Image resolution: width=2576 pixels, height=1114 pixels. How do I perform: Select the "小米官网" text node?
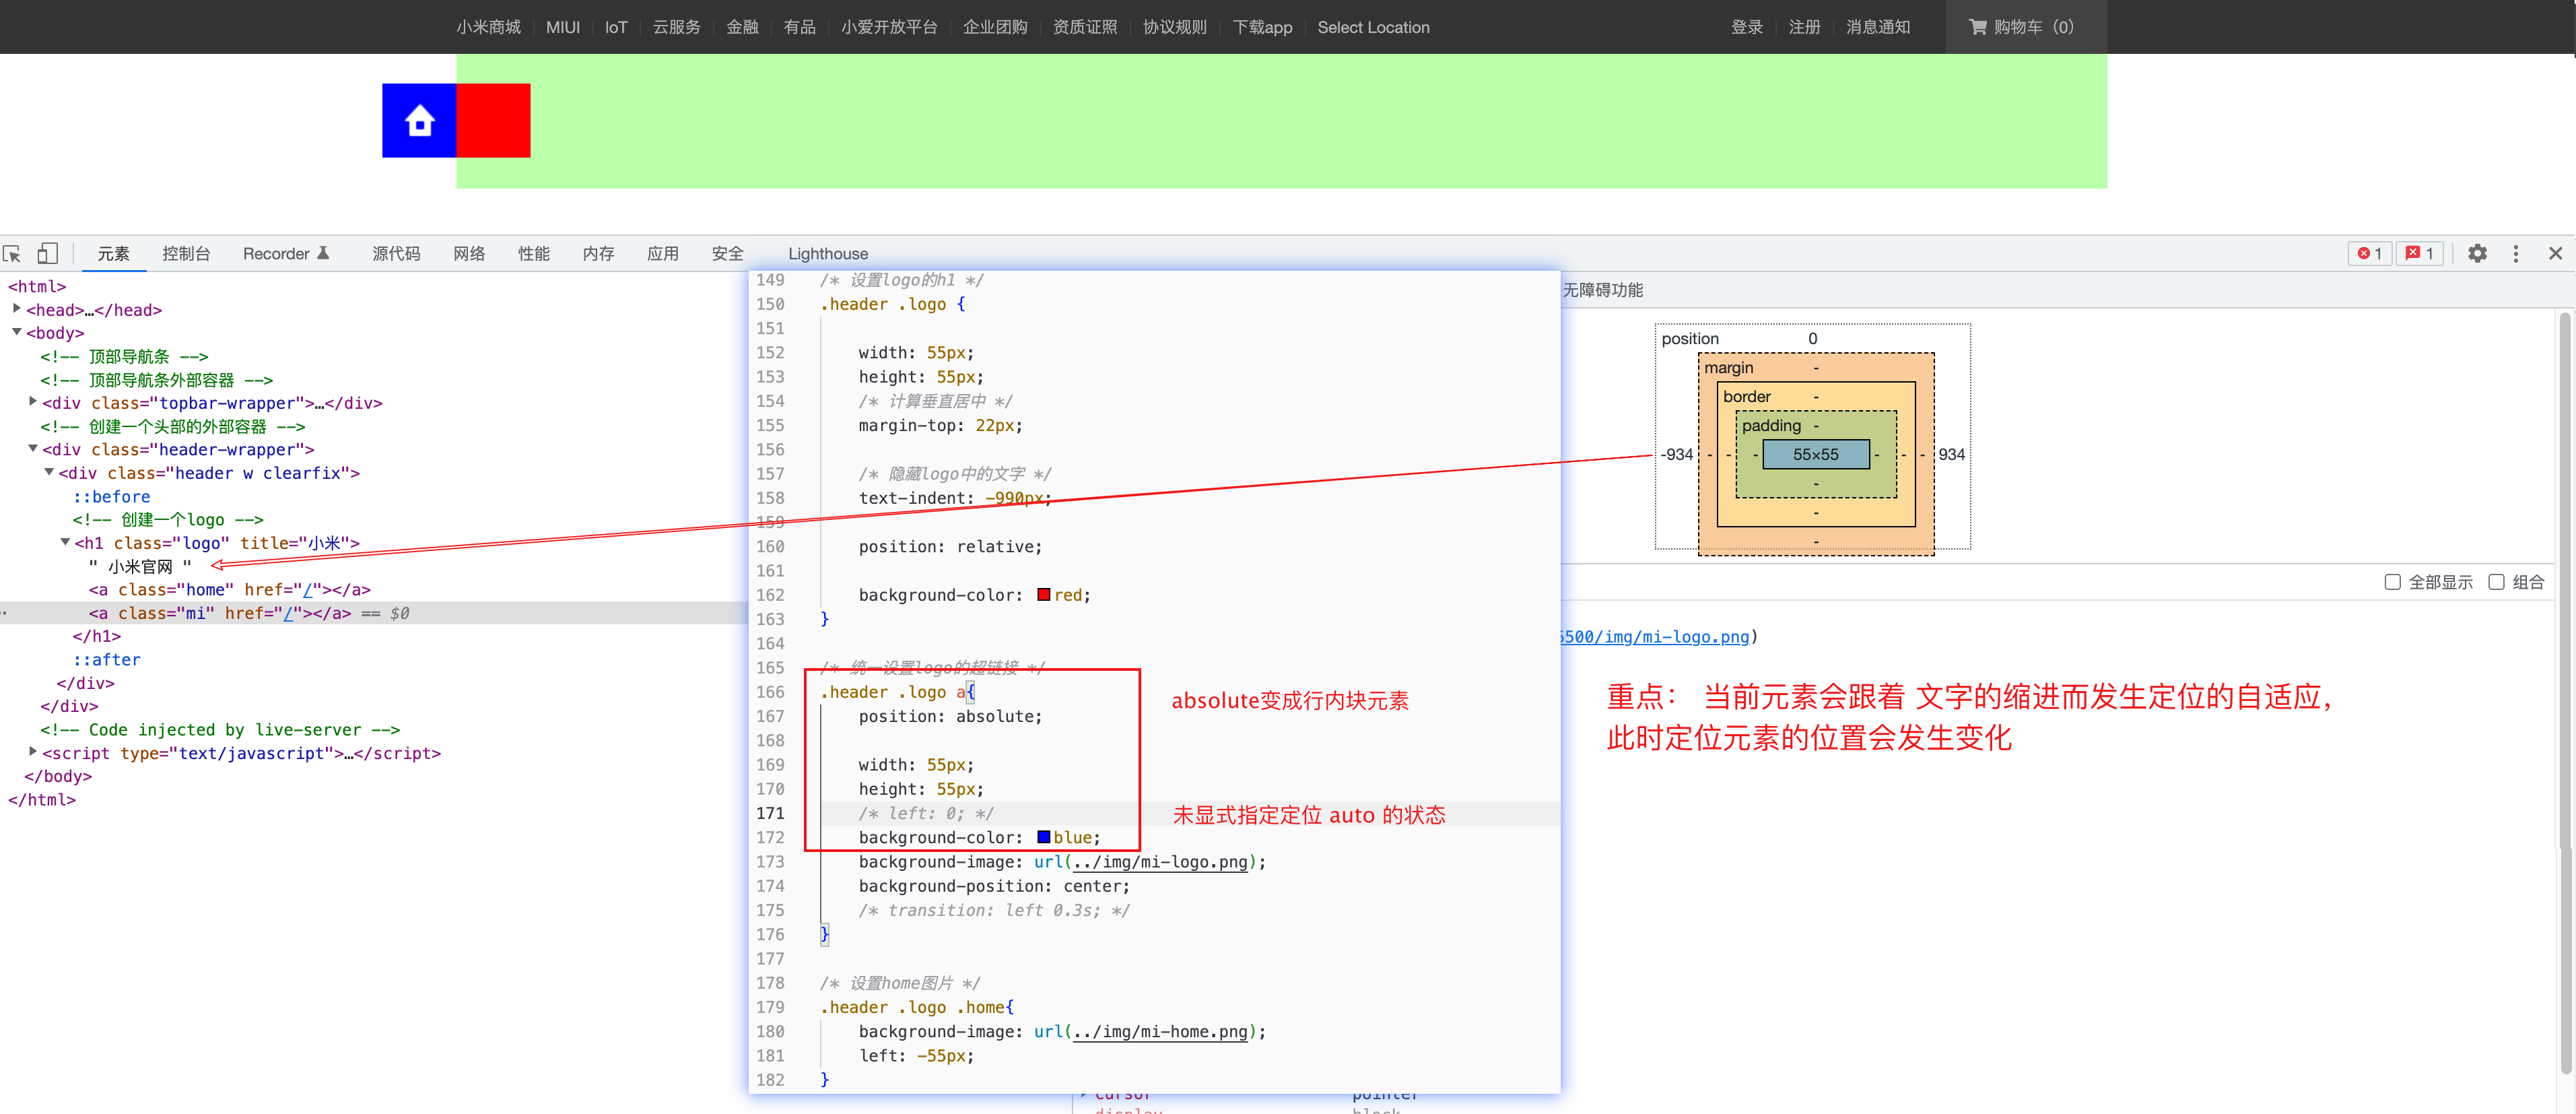pyautogui.click(x=140, y=566)
